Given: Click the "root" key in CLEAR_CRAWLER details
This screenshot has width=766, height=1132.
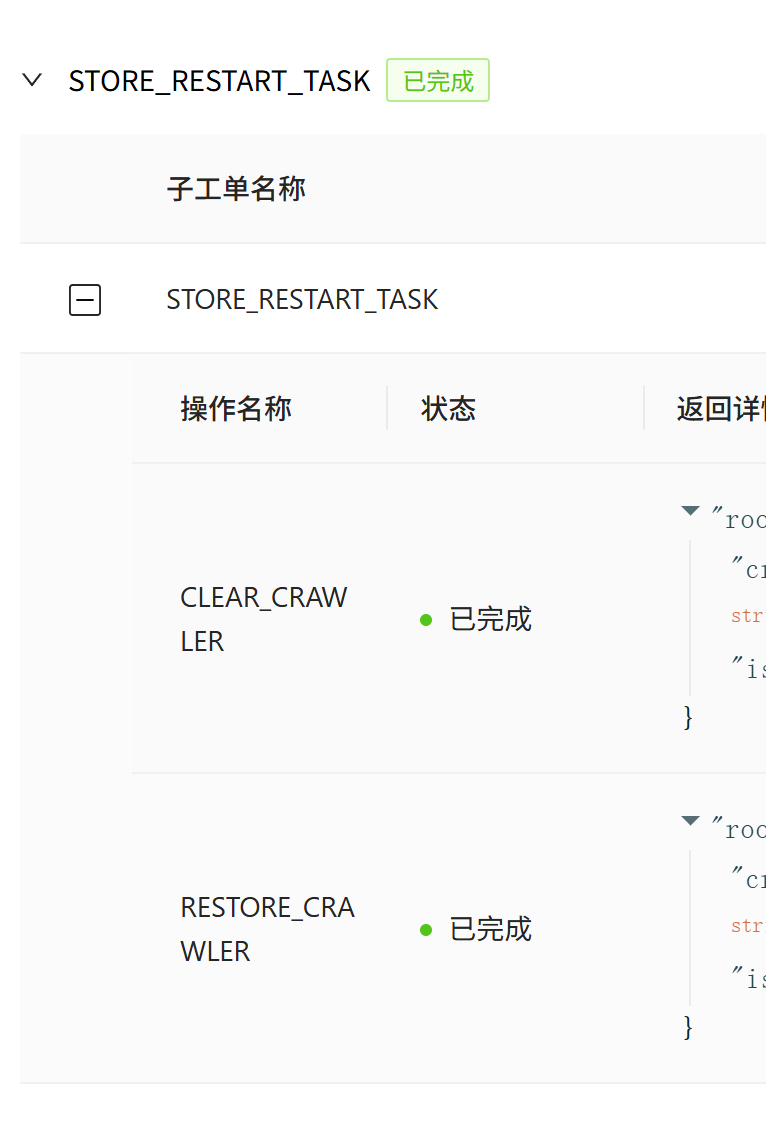Looking at the screenshot, I should click(740, 519).
